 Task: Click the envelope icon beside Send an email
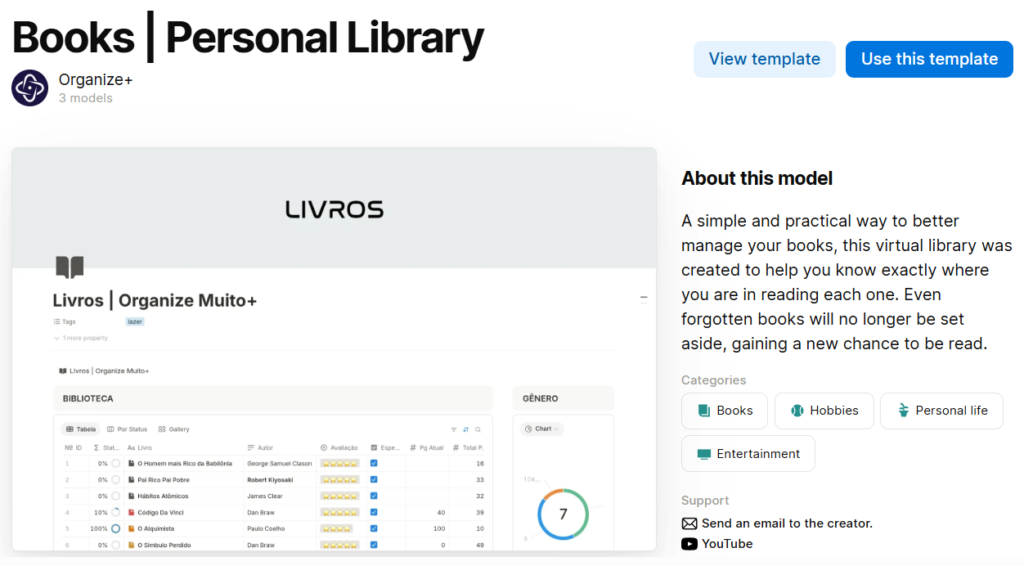(x=689, y=524)
